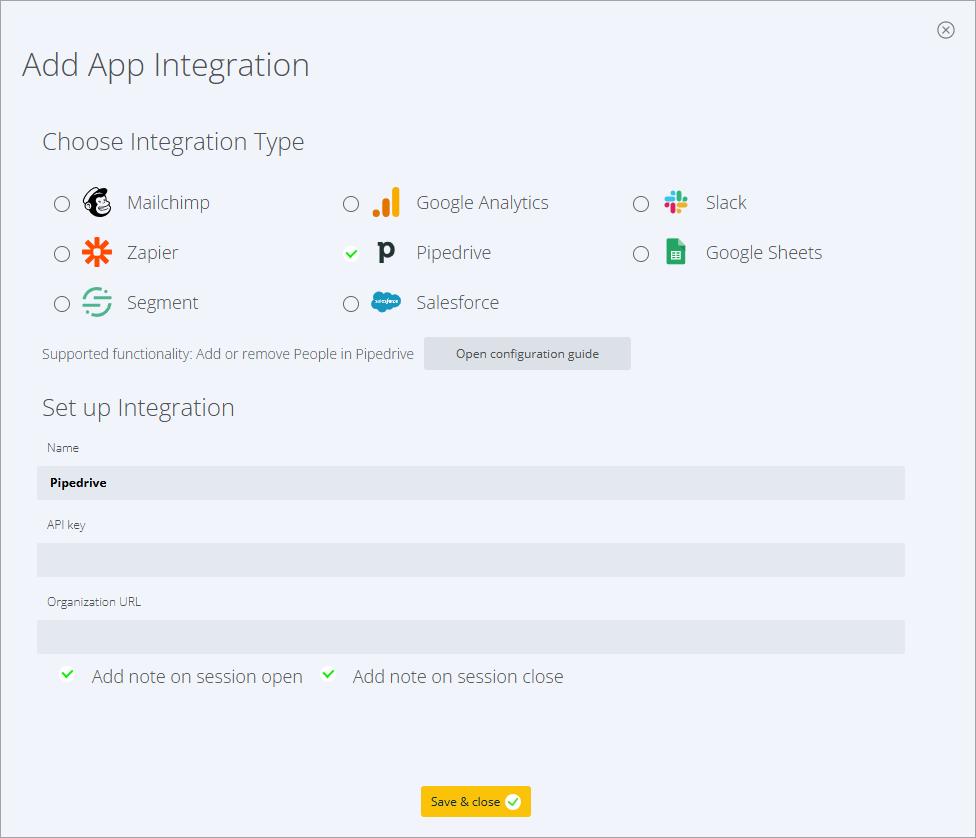The width and height of the screenshot is (976, 838).
Task: Select the Mailchimp radio button
Action: tap(62, 204)
